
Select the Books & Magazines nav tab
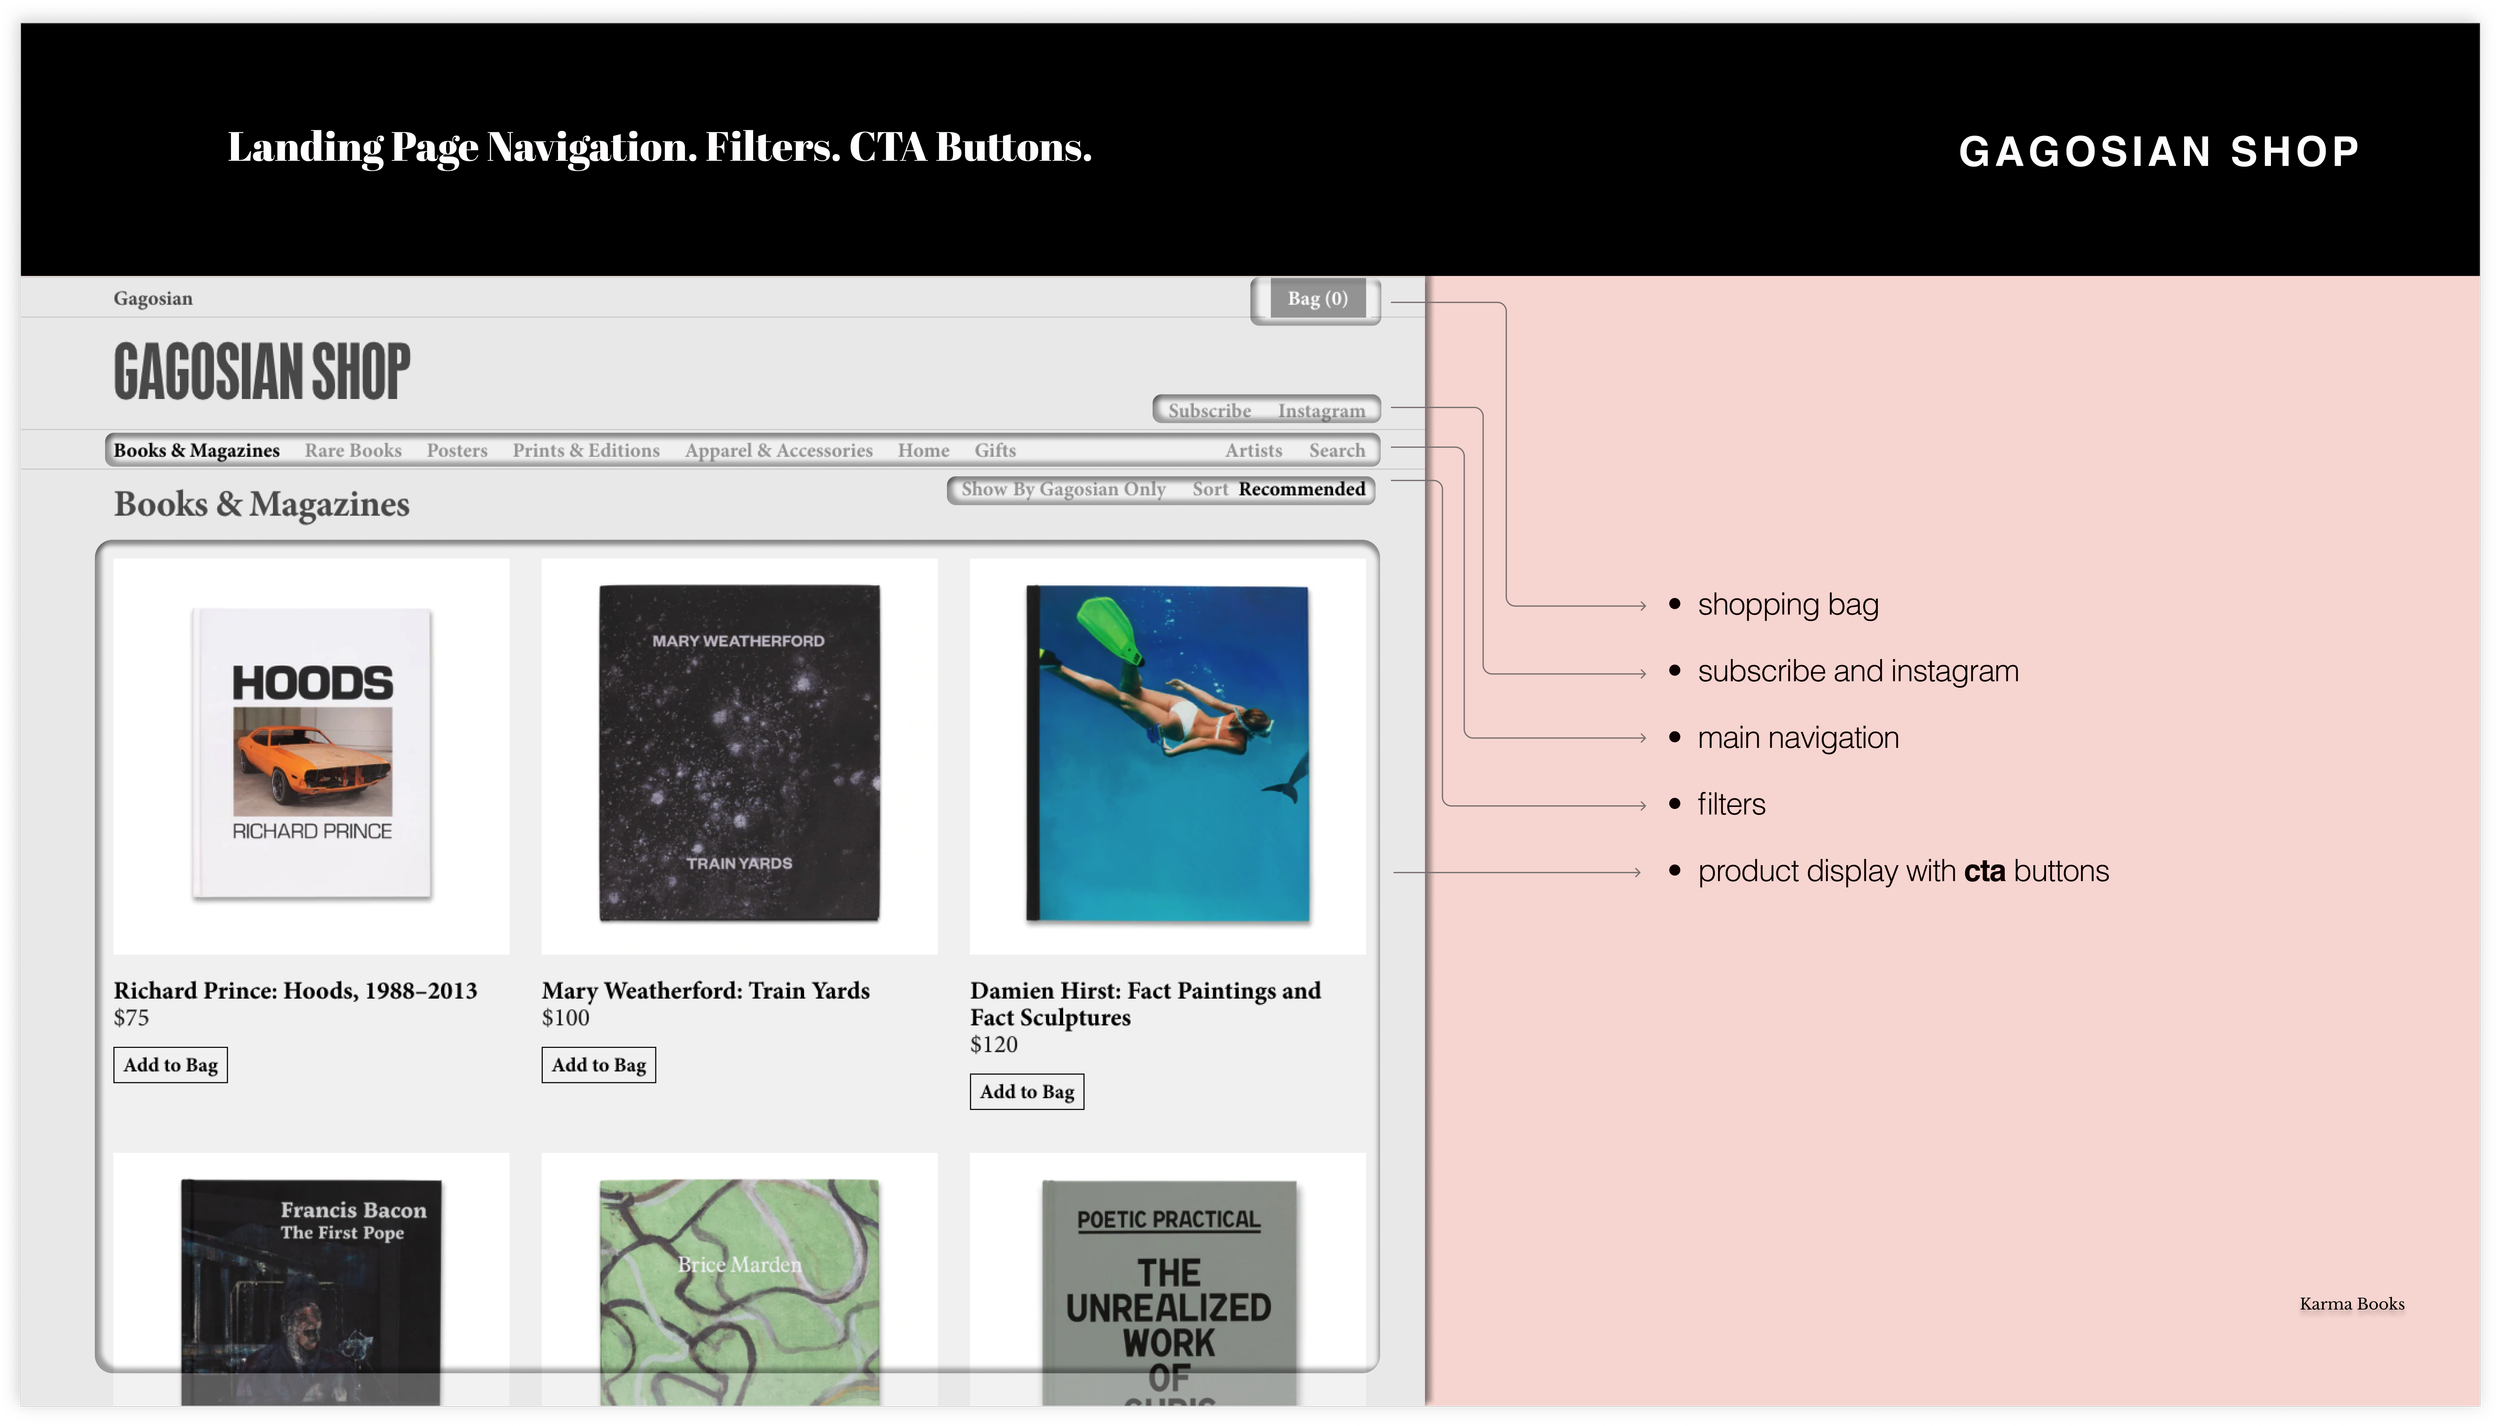196,451
